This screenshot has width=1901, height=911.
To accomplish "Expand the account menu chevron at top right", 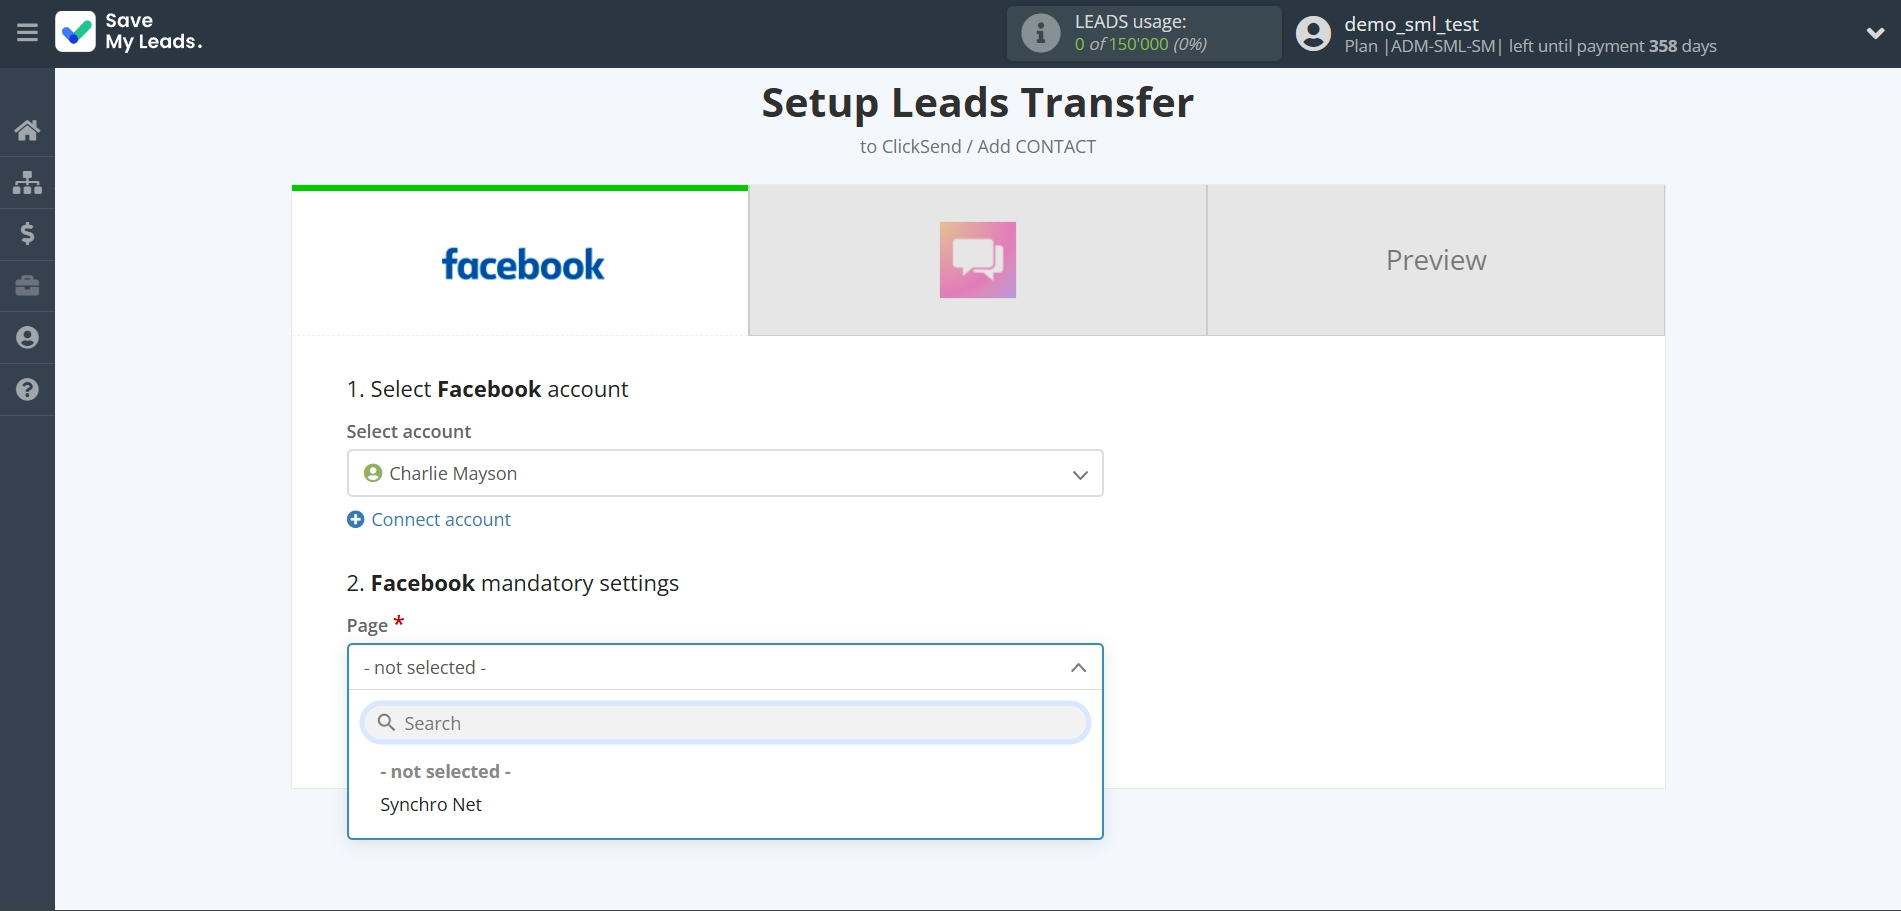I will (x=1875, y=33).
